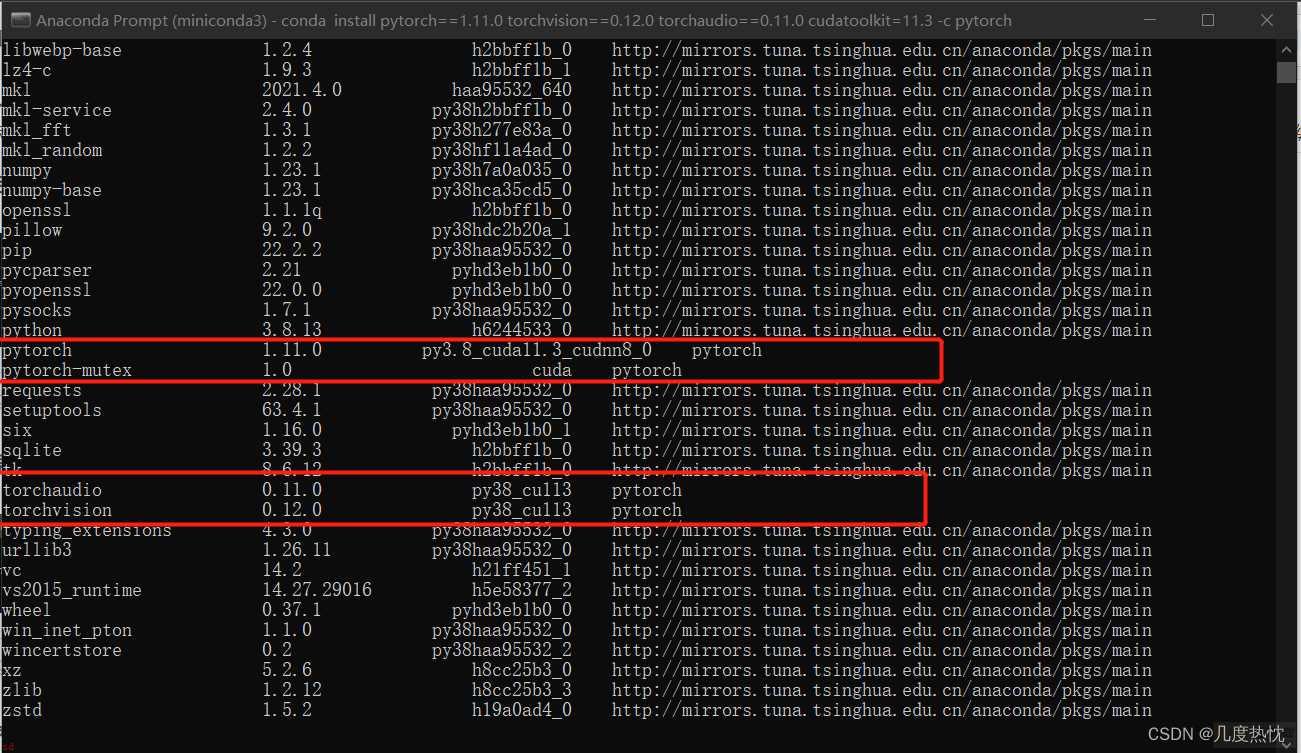
Task: Click version 1.11.0 of pytorch
Action: [x=292, y=350]
